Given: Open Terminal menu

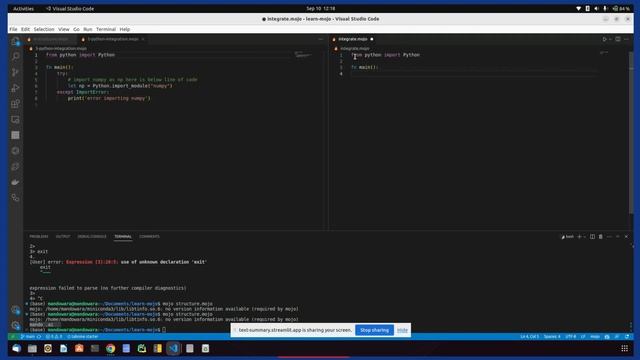Looking at the screenshot, I should (106, 29).
